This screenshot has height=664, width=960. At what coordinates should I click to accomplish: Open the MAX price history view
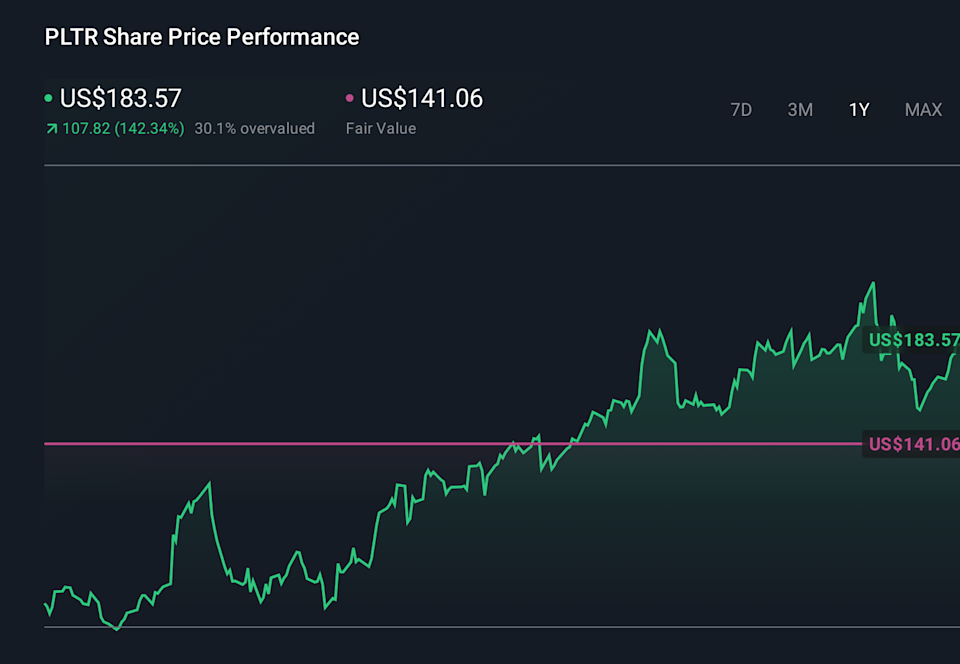[x=923, y=110]
